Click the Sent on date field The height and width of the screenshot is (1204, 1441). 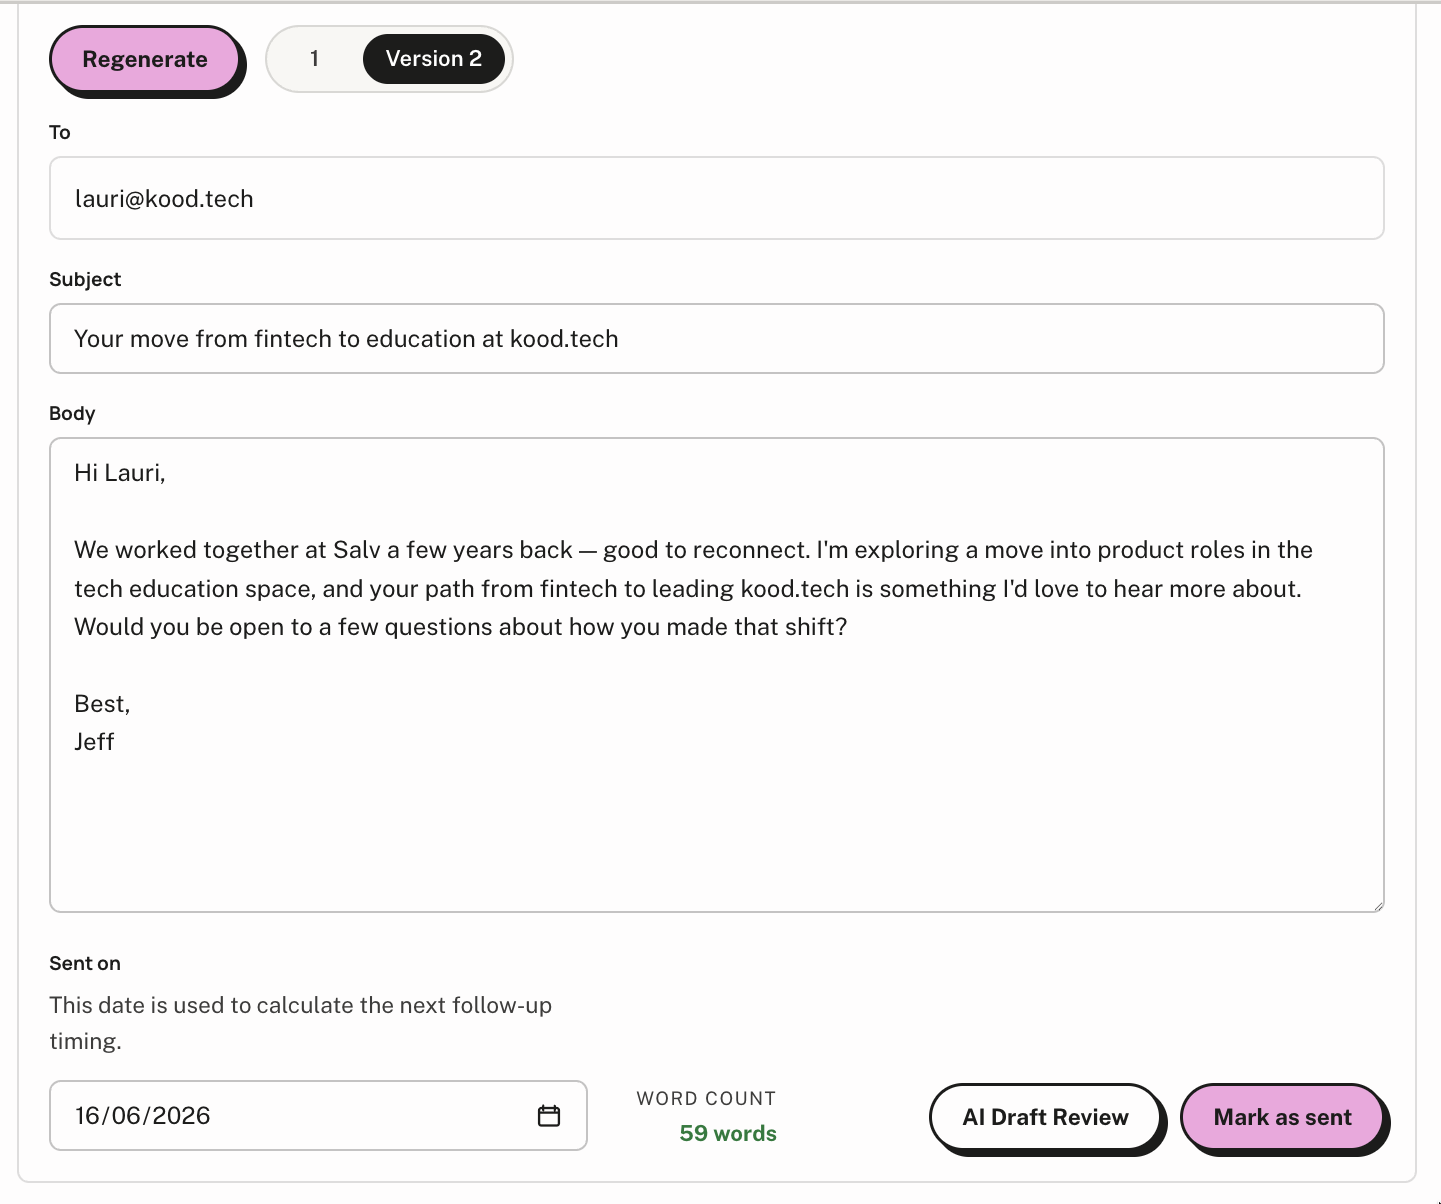click(x=318, y=1116)
